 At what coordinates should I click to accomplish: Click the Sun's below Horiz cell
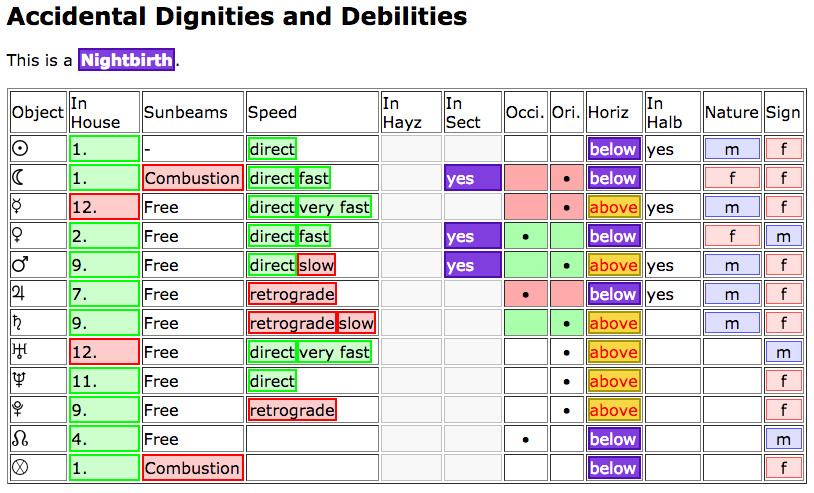[614, 149]
